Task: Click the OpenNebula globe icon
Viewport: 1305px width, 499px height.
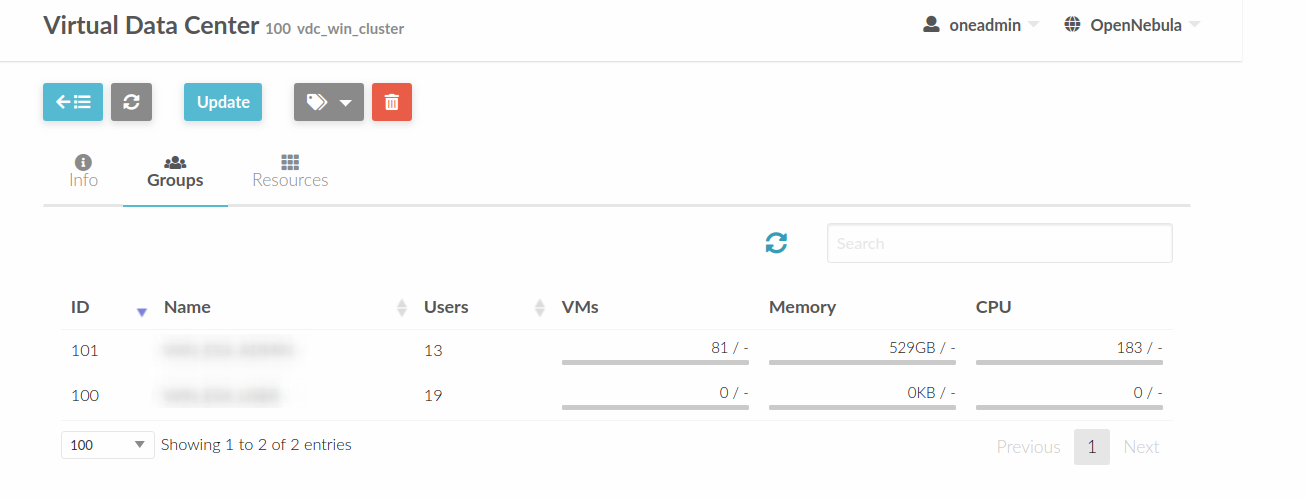Action: (x=1072, y=25)
